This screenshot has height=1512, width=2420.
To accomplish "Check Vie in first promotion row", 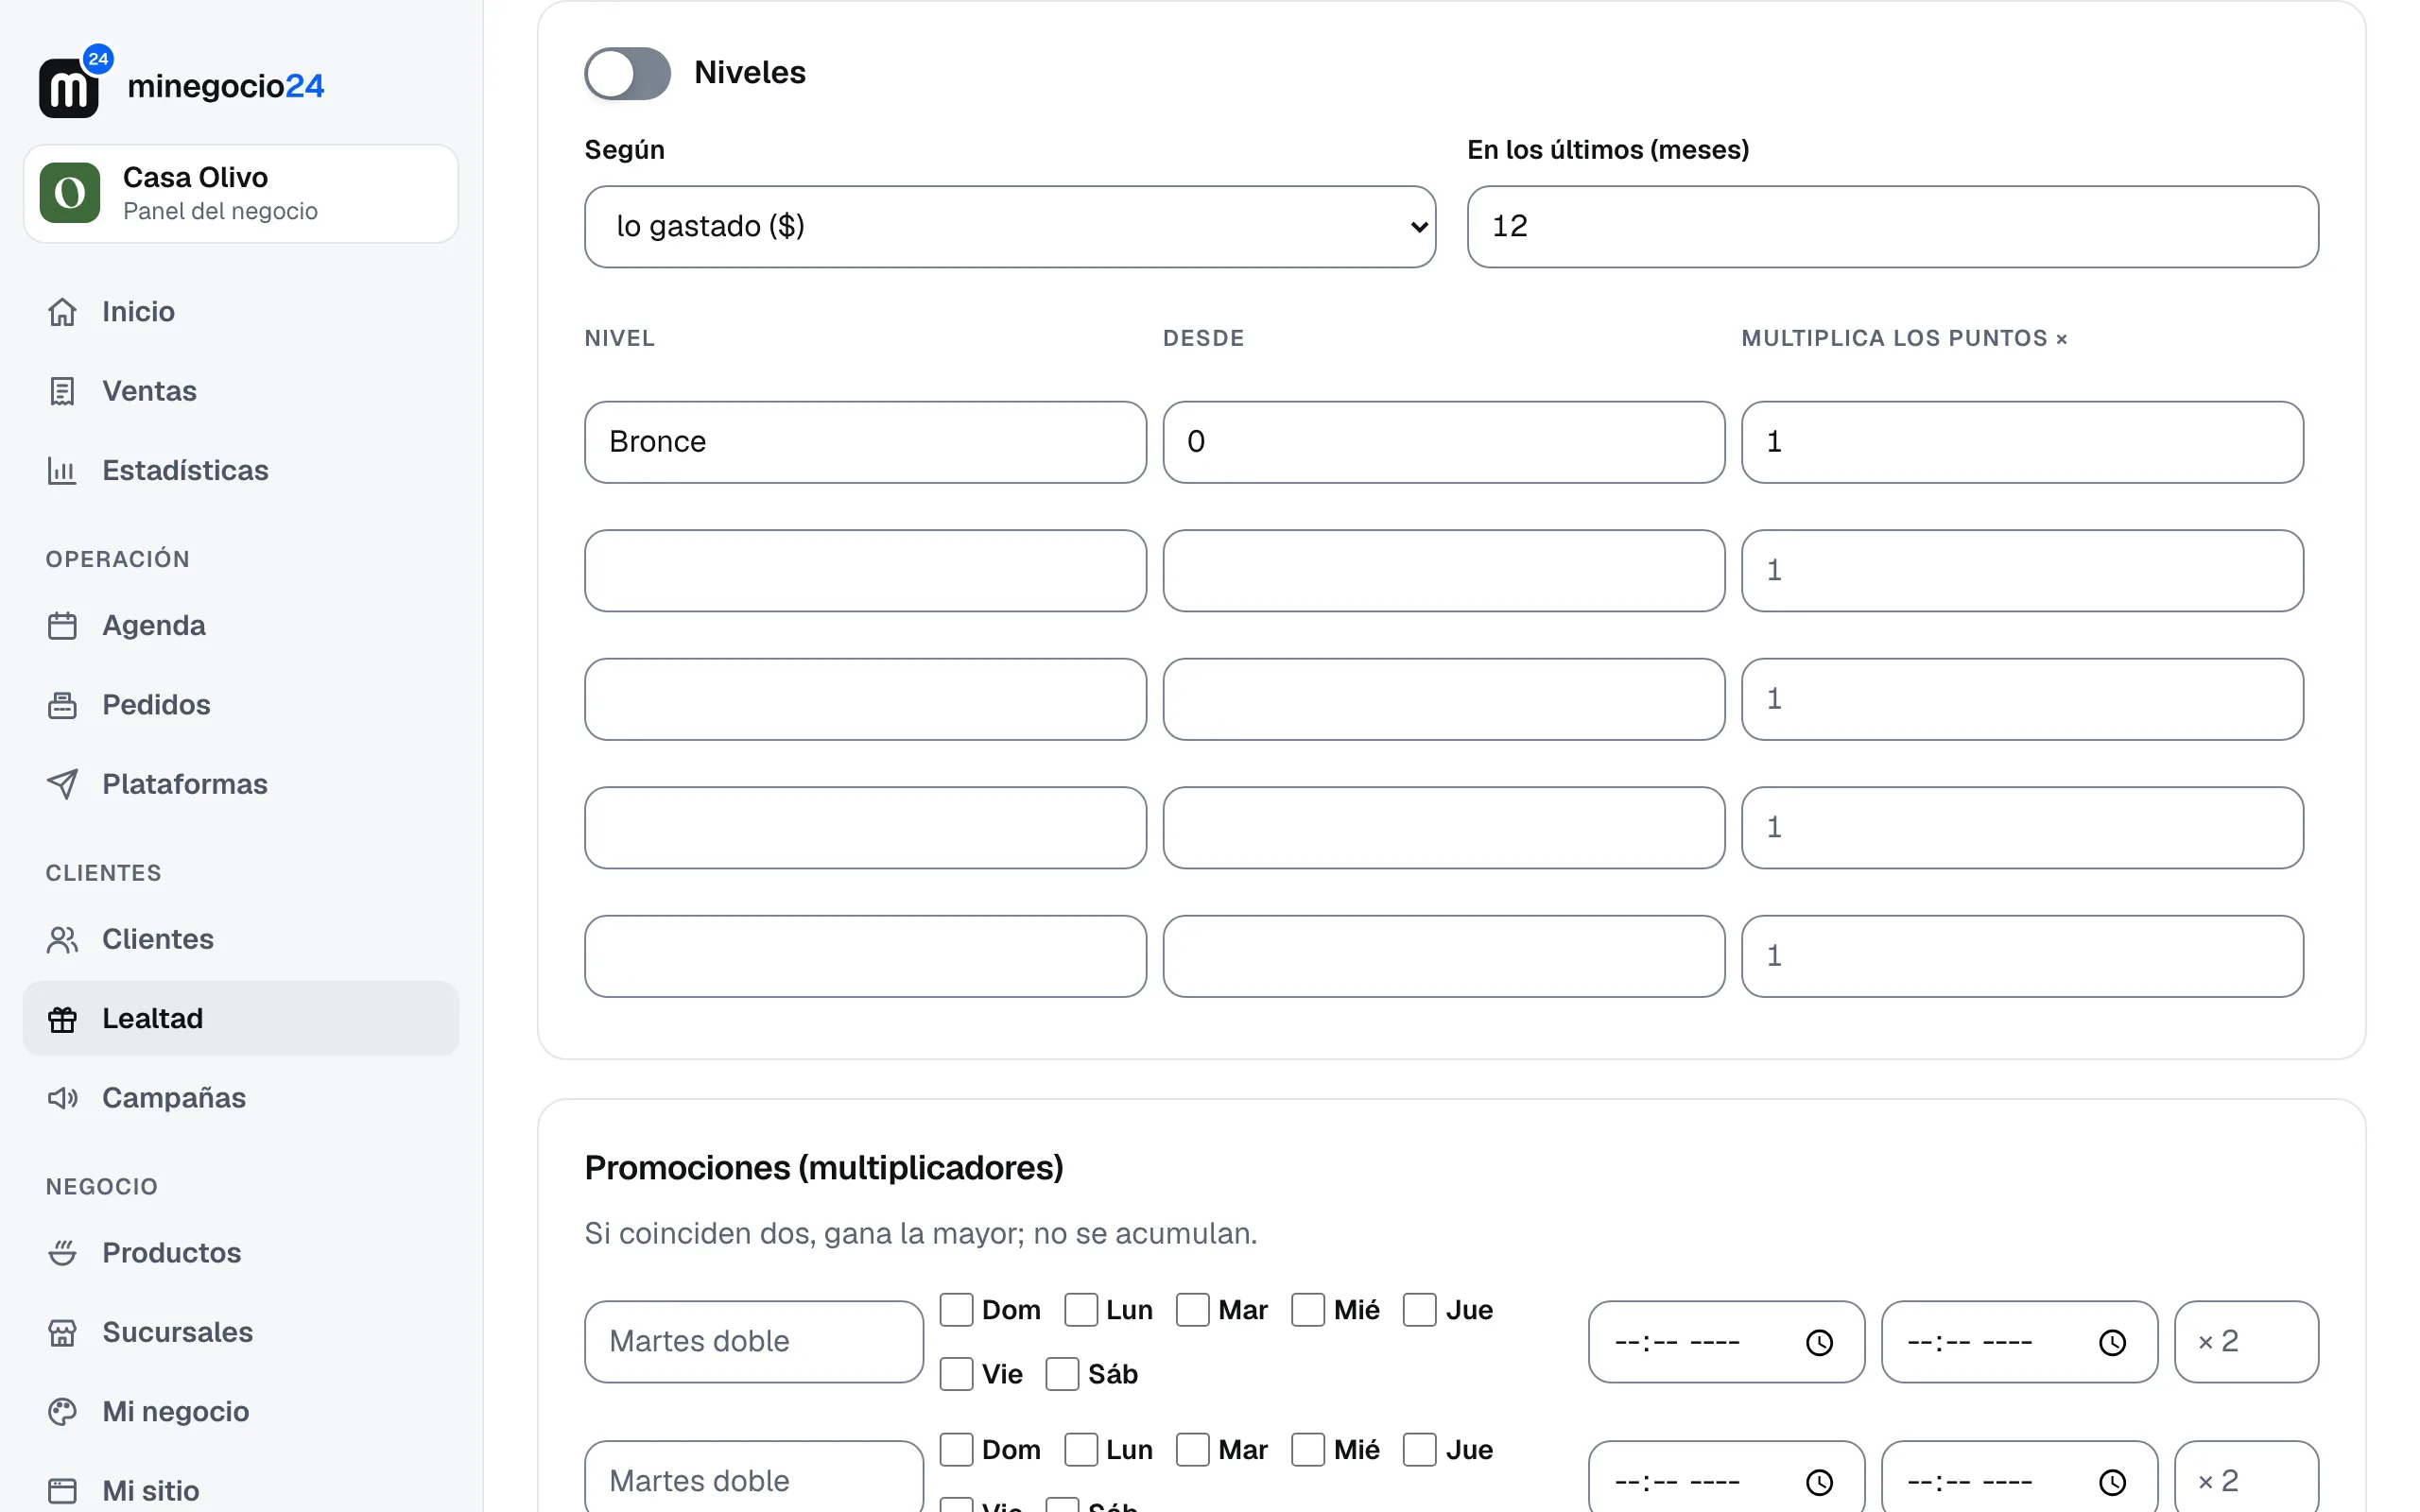I will click(956, 1374).
